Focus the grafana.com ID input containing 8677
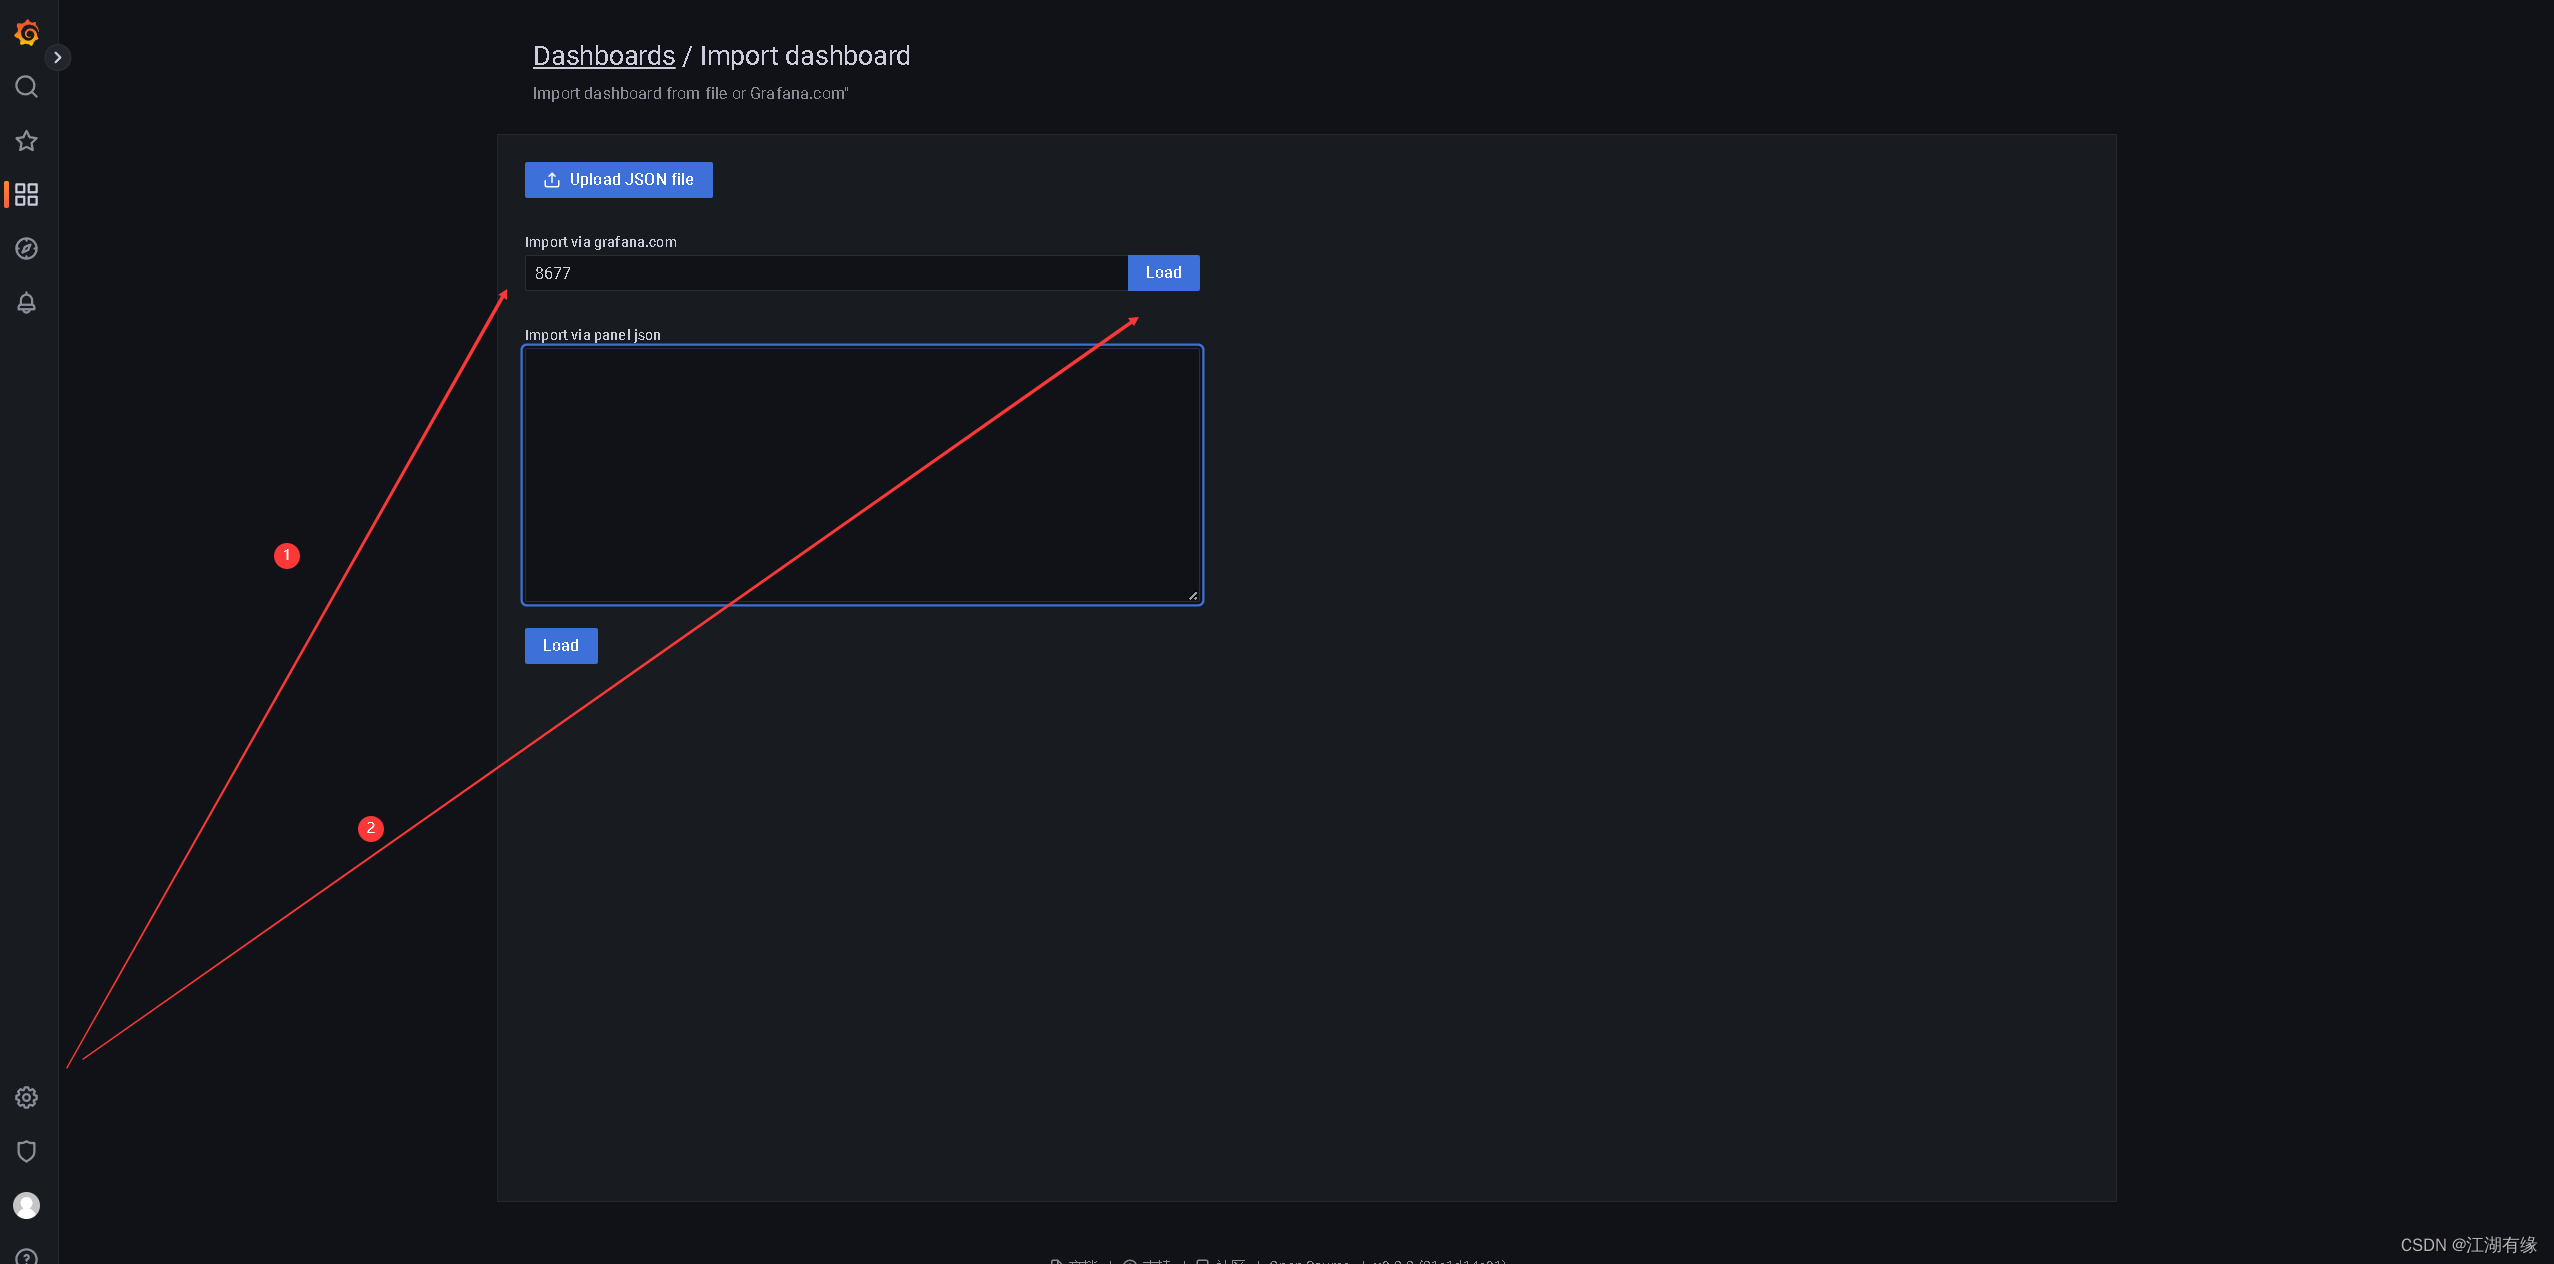Screen dimensions: 2554x1264 coord(826,273)
